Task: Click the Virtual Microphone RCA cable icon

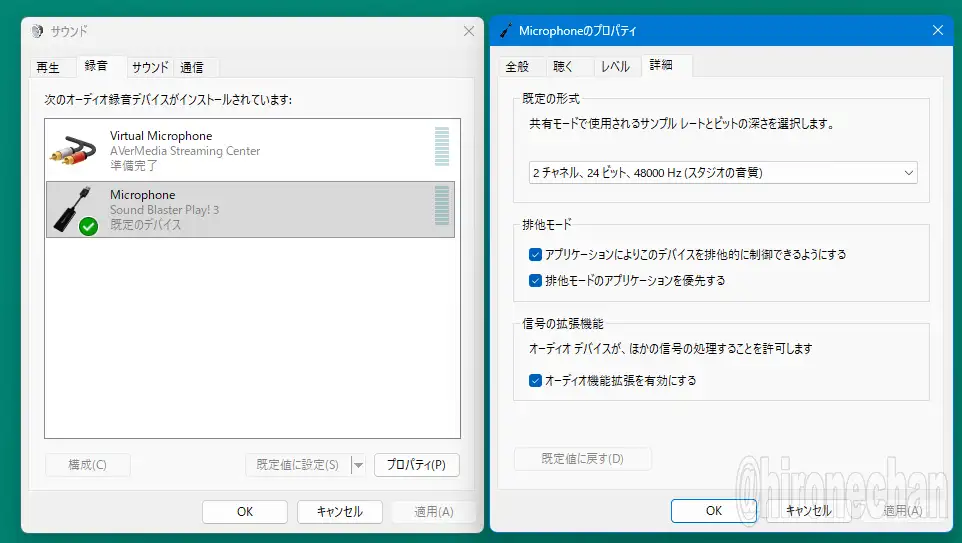Action: (75, 150)
